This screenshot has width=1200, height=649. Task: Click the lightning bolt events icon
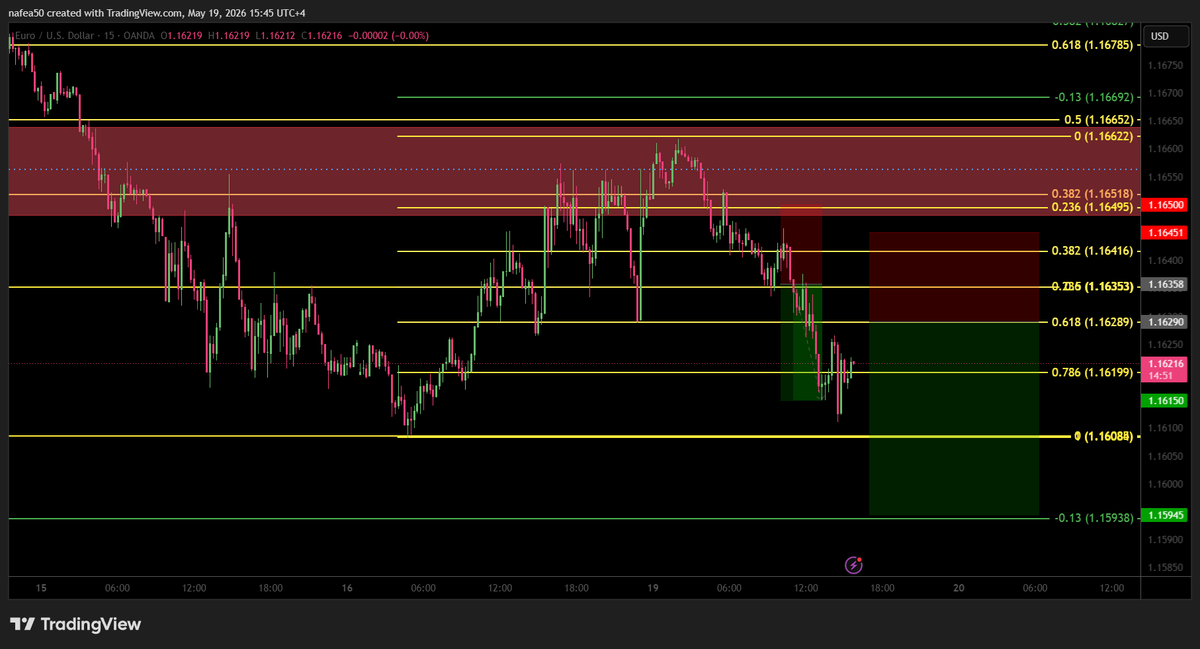point(853,565)
